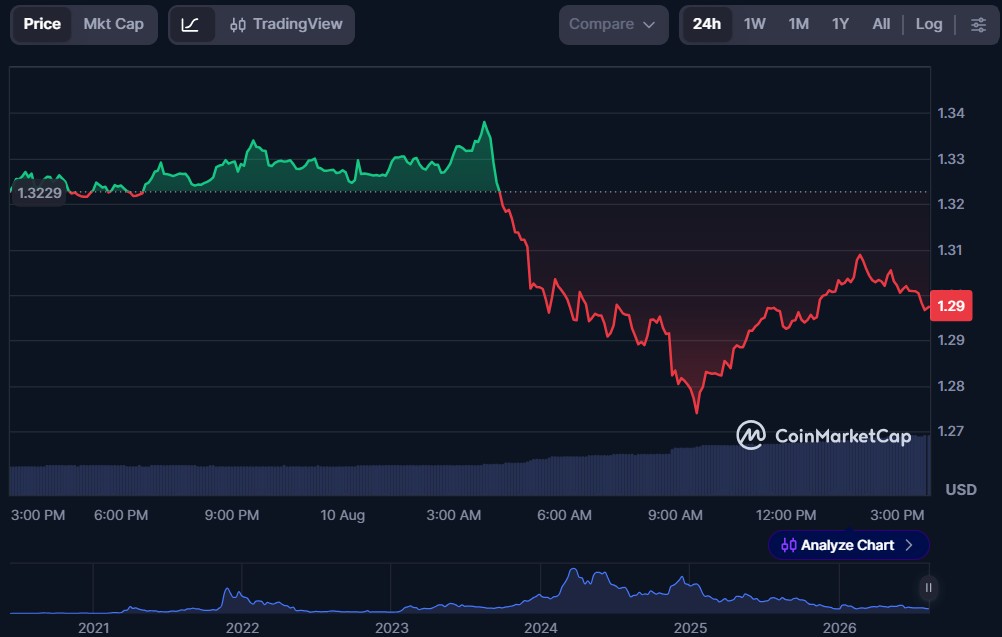Viewport: 1002px width, 637px height.
Task: Click 2024 in the range navigator
Action: [541, 628]
